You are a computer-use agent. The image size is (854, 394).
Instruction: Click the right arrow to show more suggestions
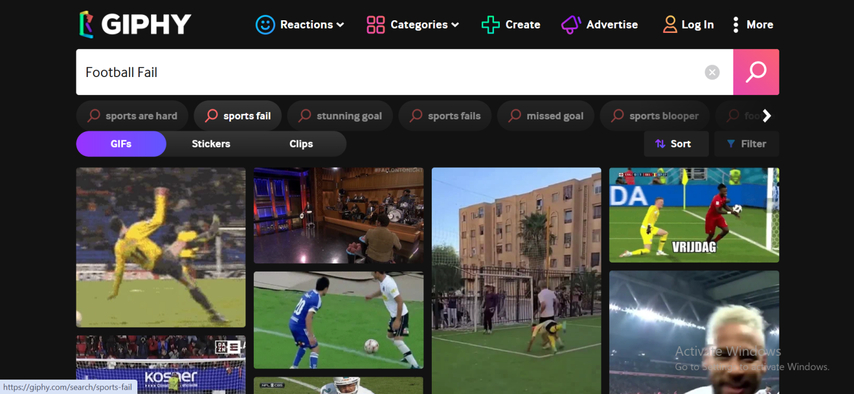pos(767,116)
